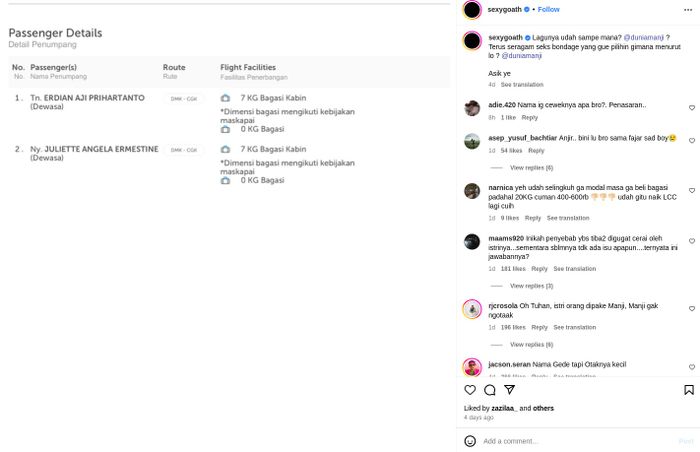Like the post with the heart icon
The width and height of the screenshot is (700, 452).
(x=470, y=390)
